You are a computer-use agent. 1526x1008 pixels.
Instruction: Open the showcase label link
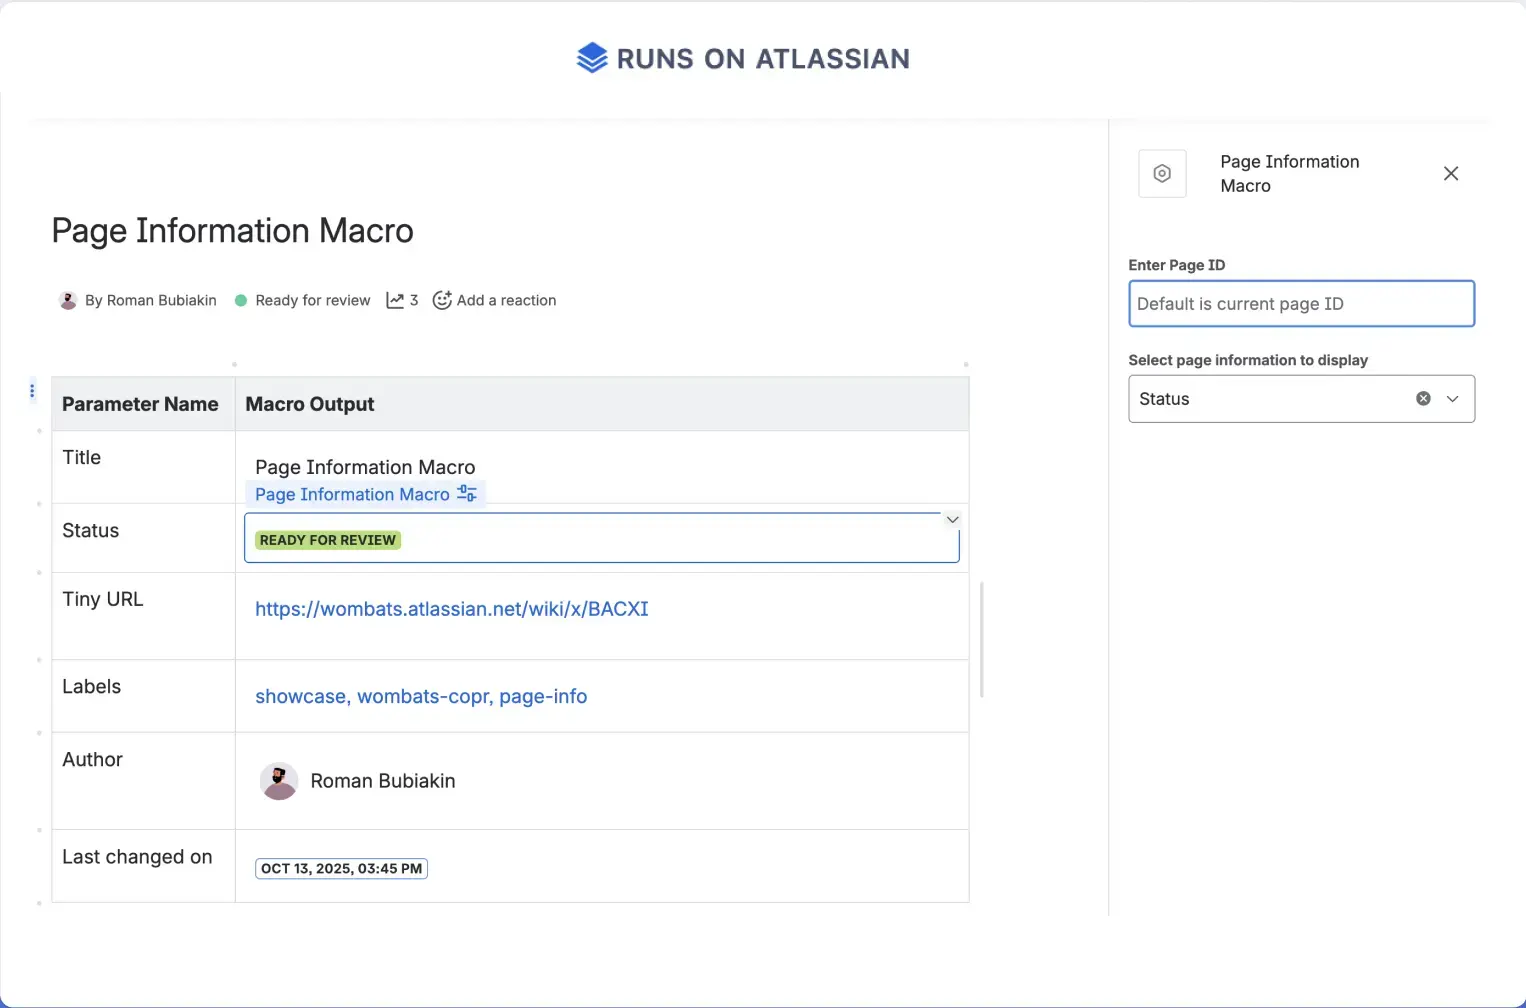[300, 696]
